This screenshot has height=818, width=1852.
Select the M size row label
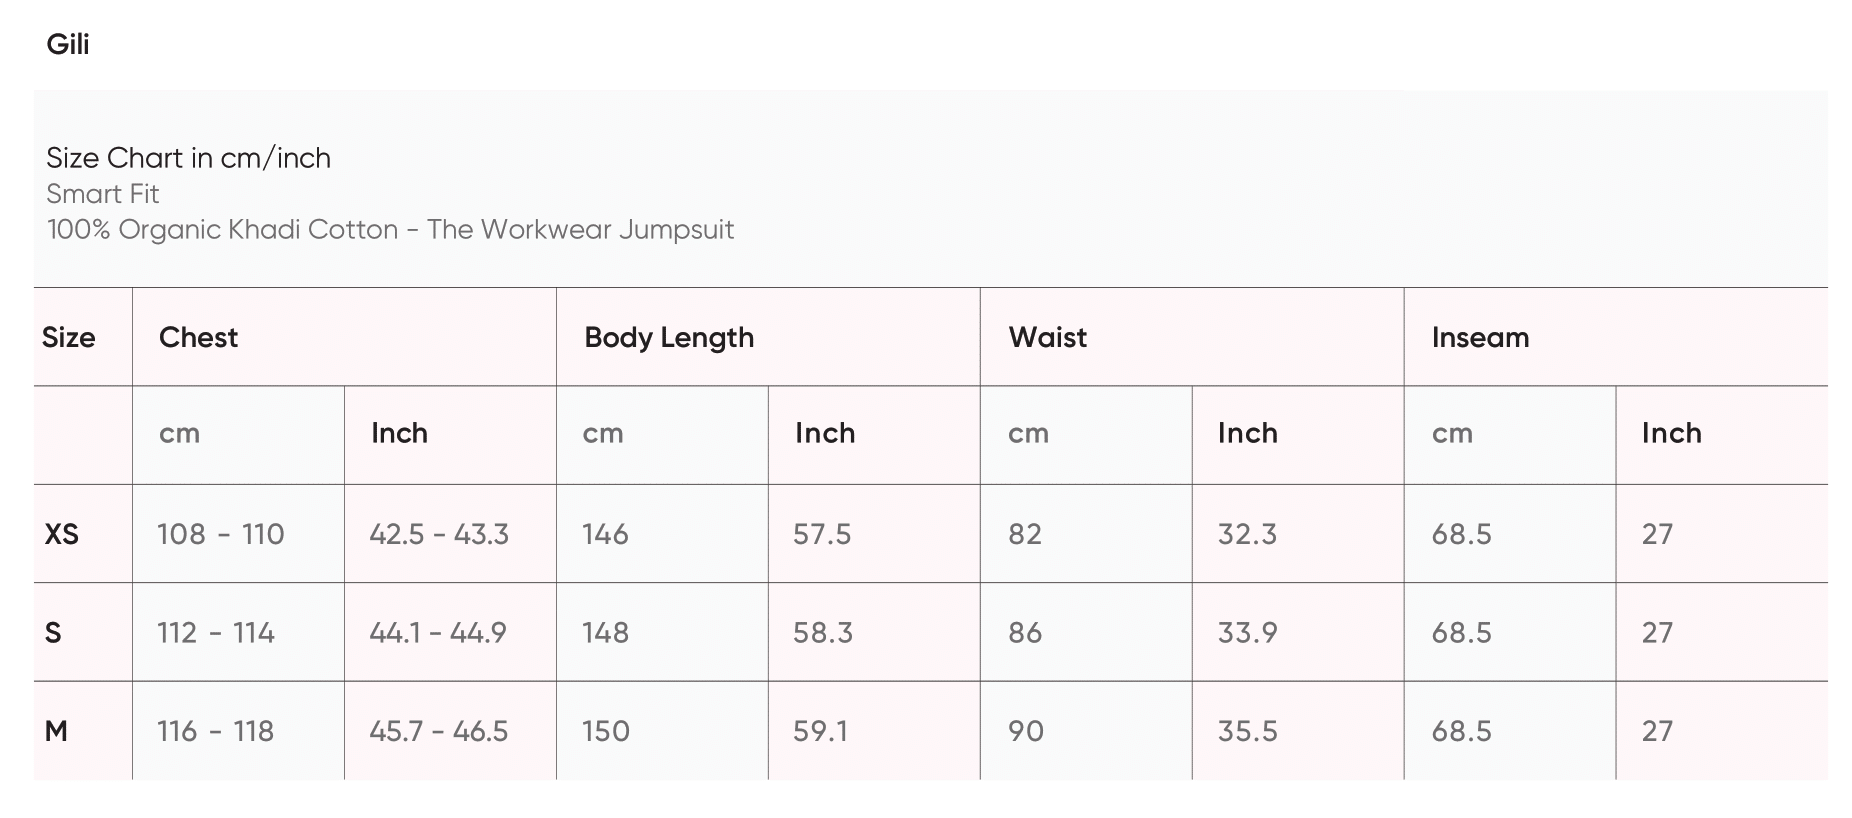(x=56, y=732)
